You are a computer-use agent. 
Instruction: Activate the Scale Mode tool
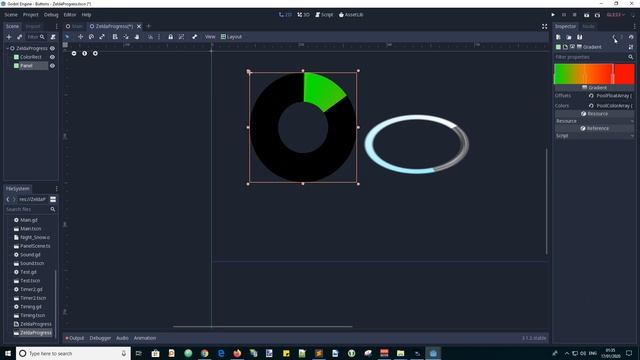[x=102, y=37]
